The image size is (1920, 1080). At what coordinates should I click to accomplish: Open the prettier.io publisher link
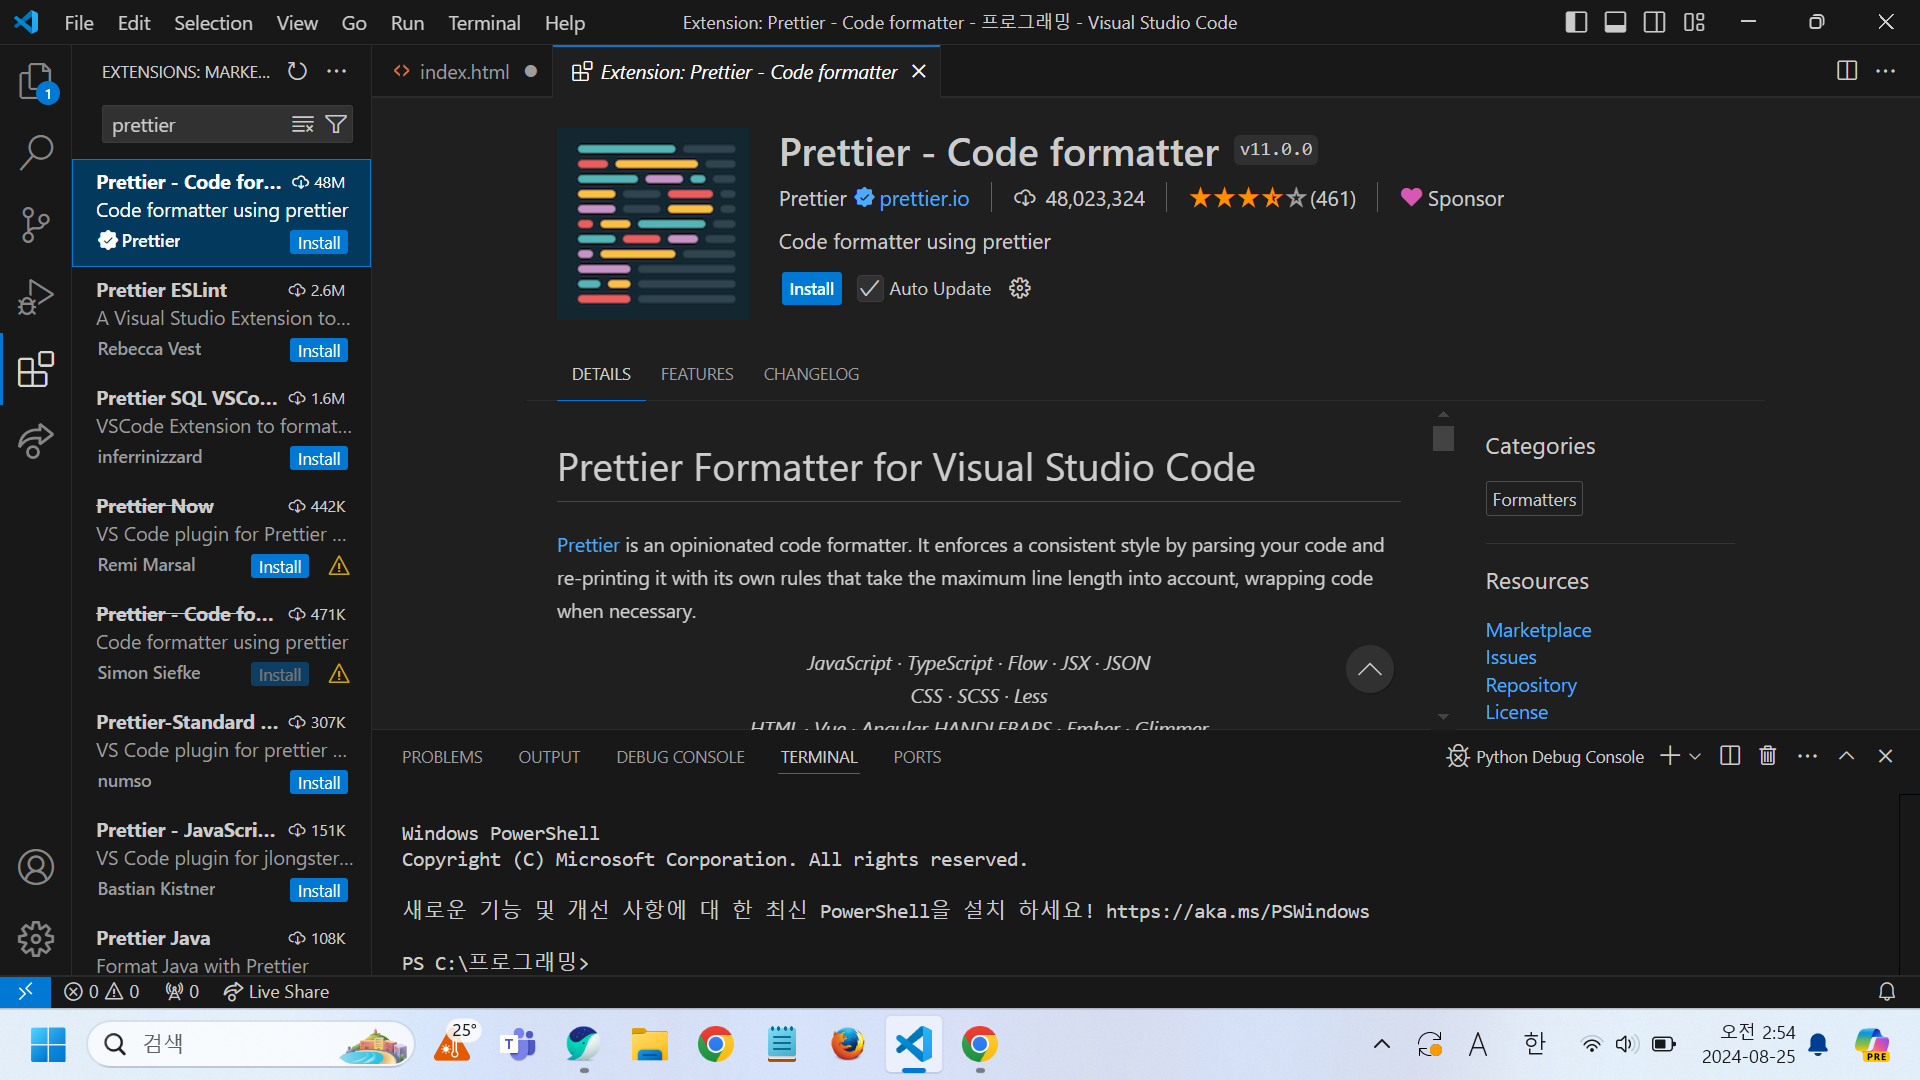[924, 199]
